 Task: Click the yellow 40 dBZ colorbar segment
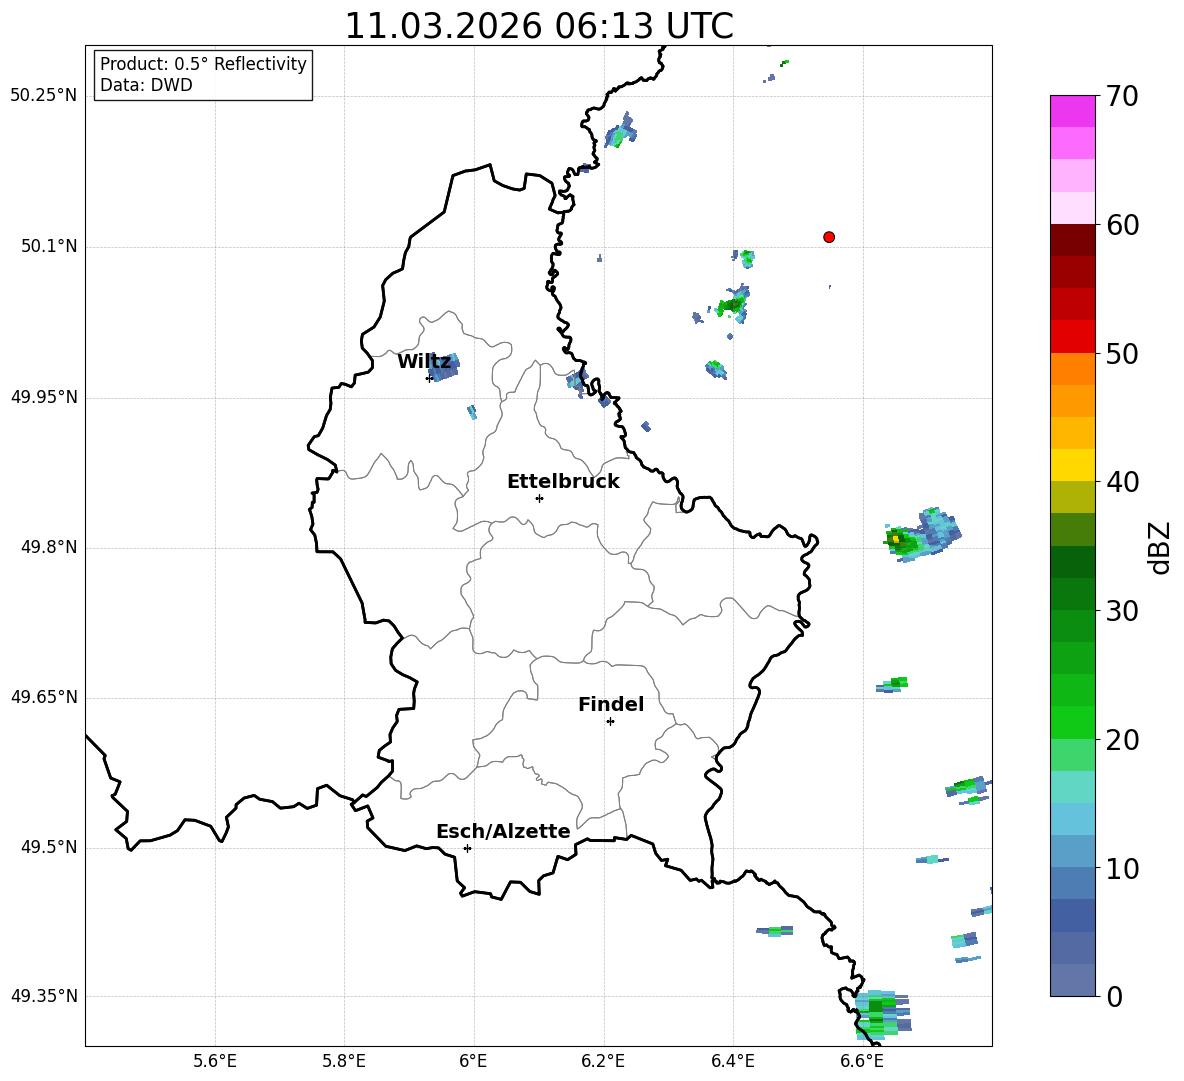point(1072,465)
